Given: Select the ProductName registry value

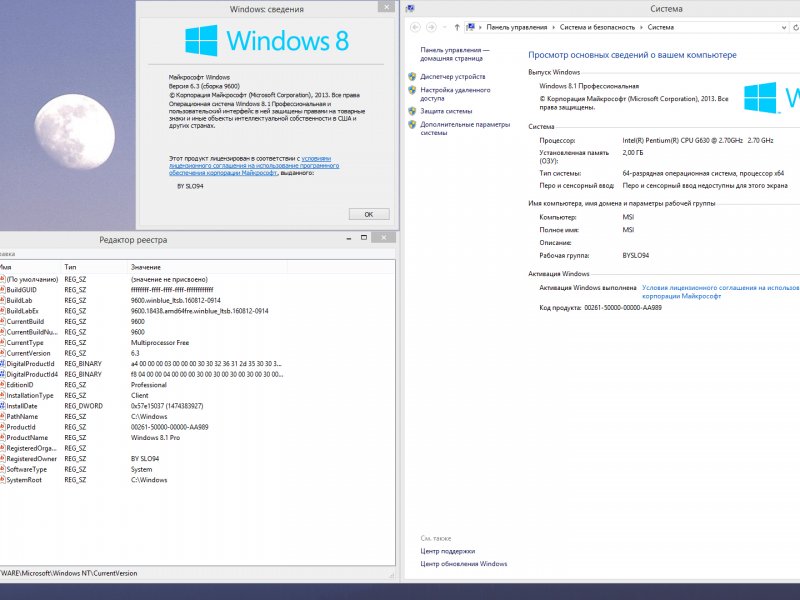Looking at the screenshot, I should pyautogui.click(x=27, y=438).
